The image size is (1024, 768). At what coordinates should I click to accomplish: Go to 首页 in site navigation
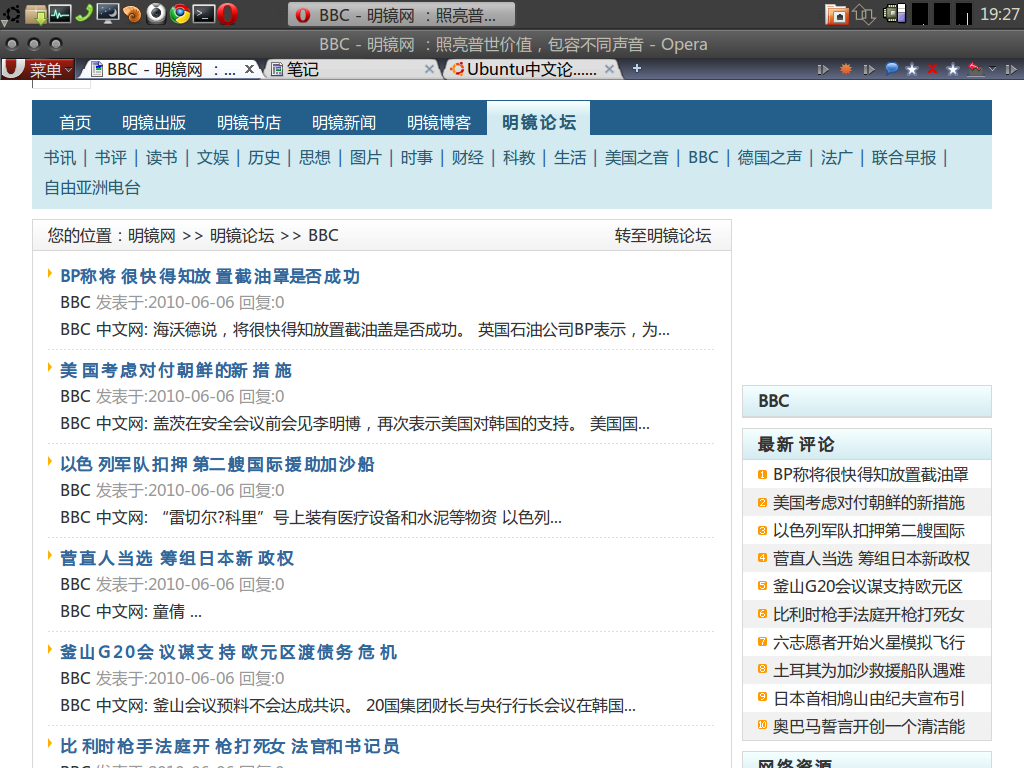[x=75, y=122]
